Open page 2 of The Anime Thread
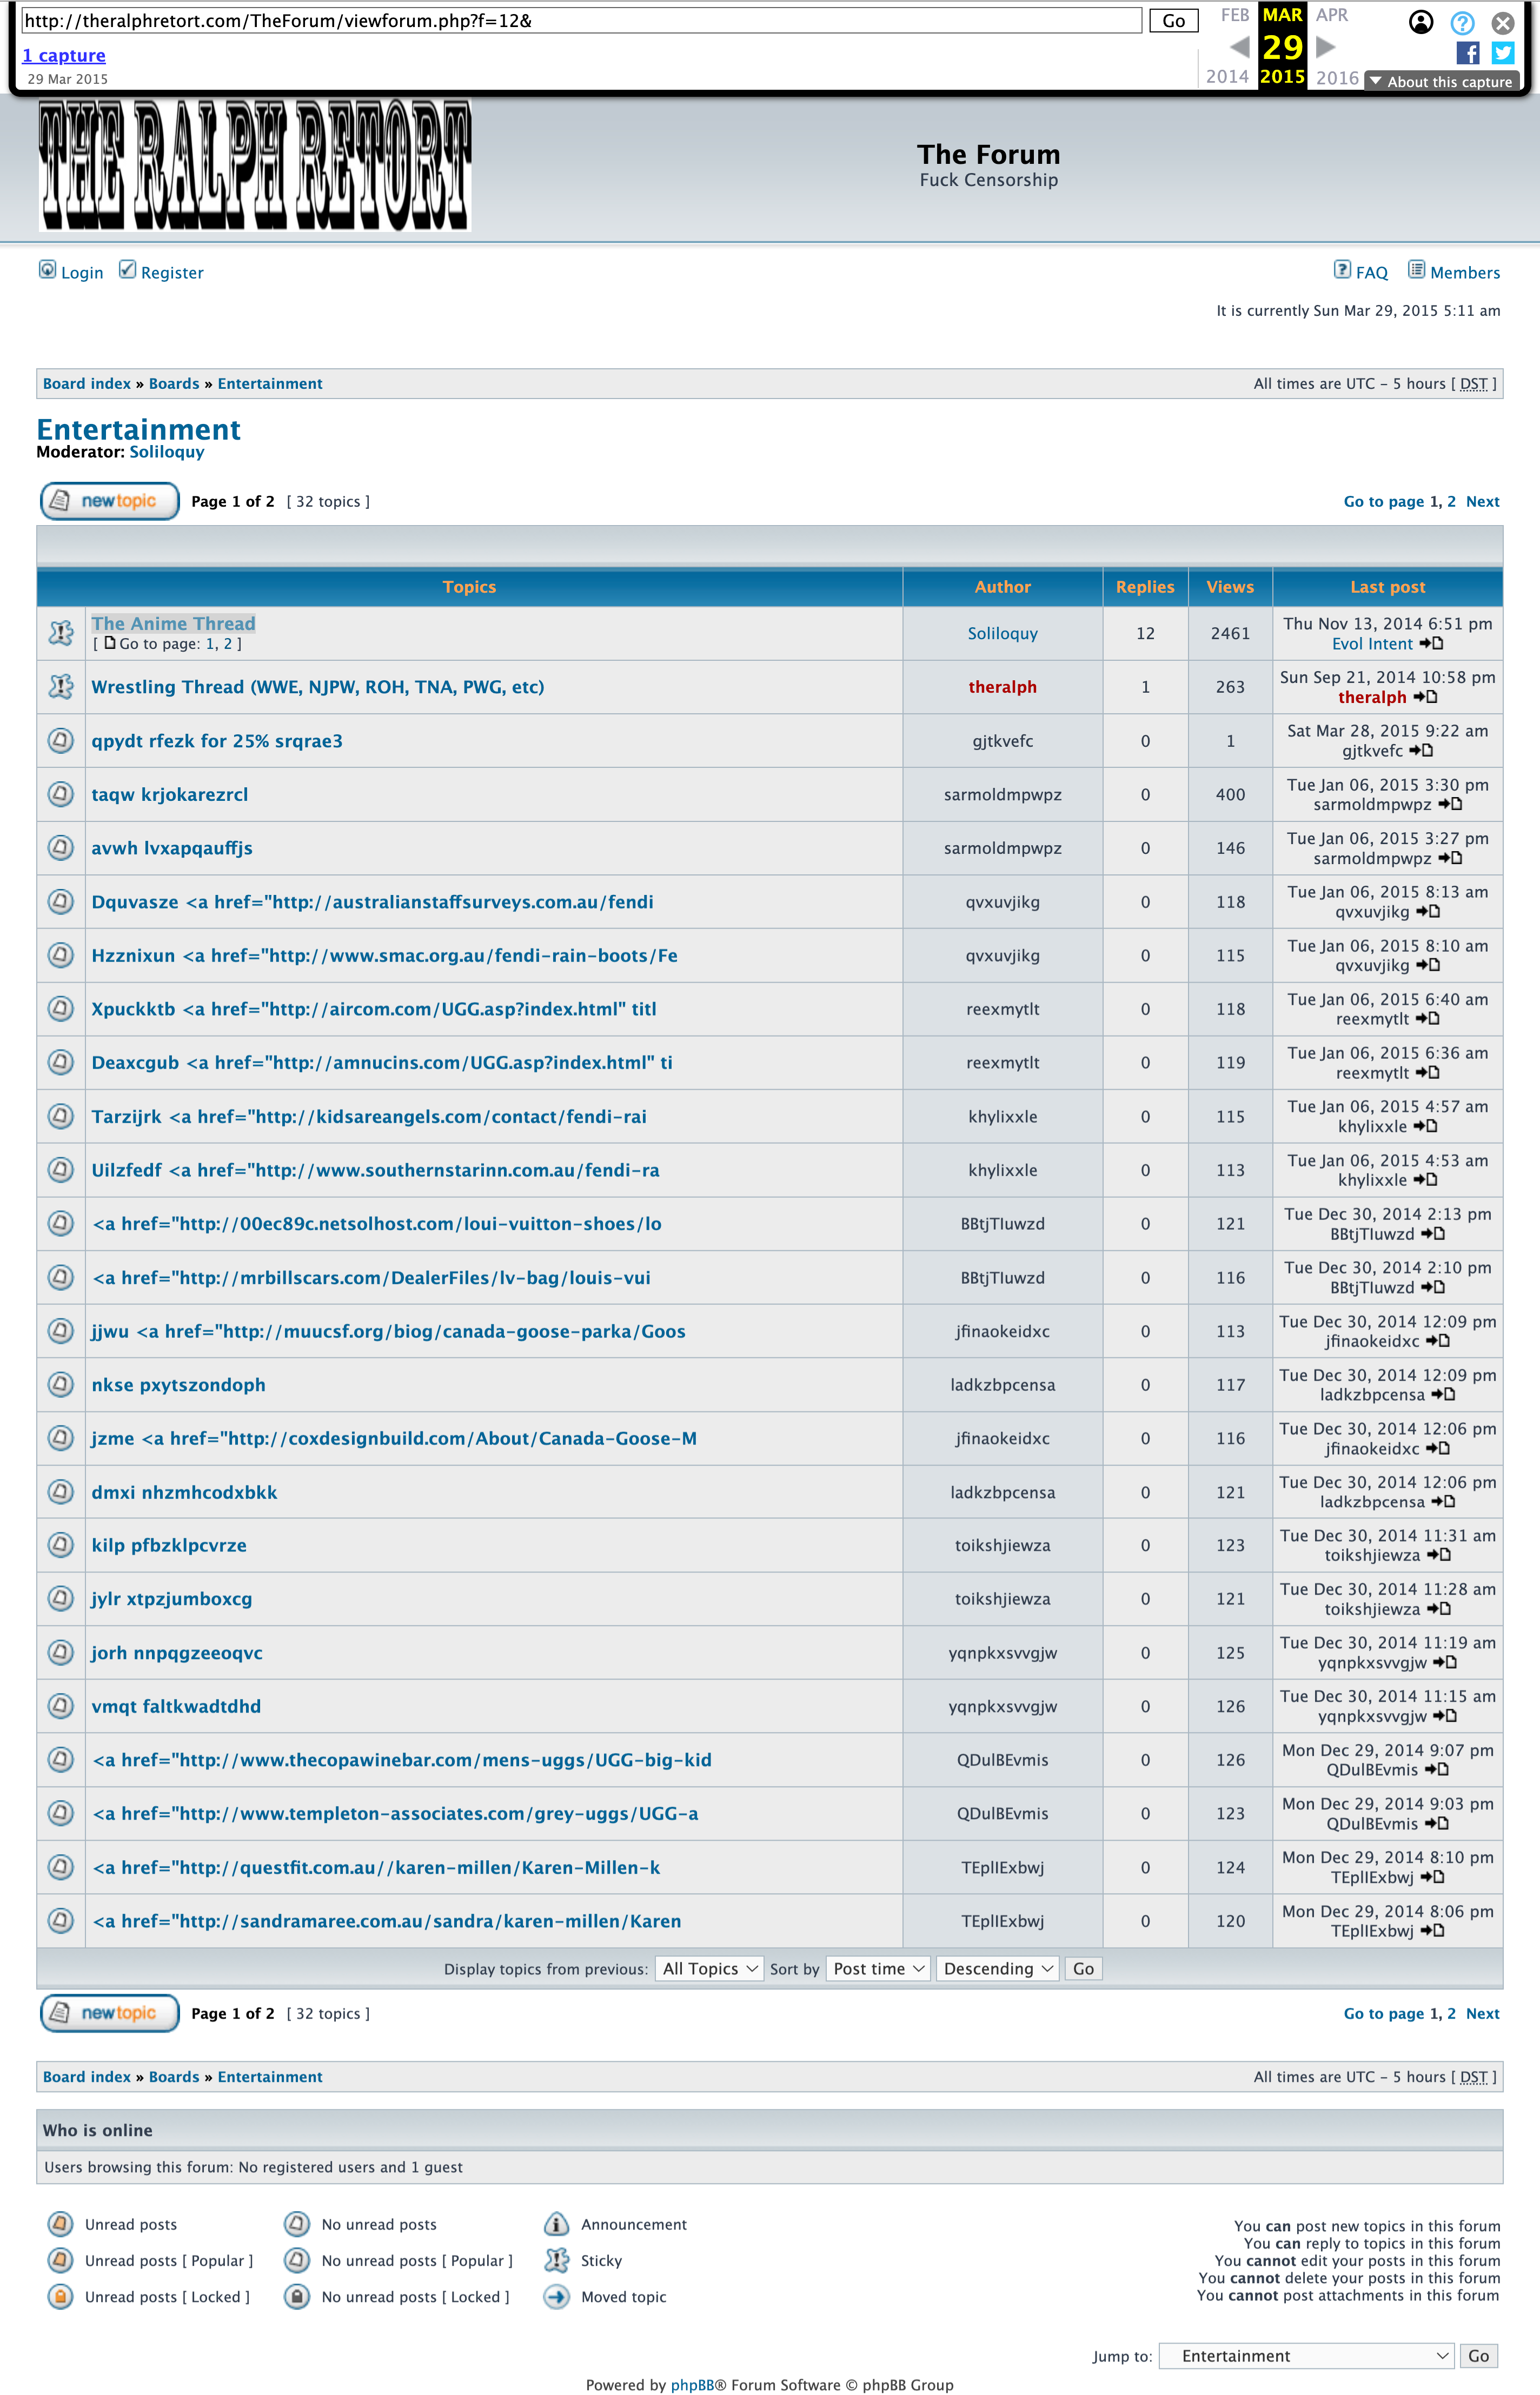This screenshot has width=1540, height=2395. 228,644
